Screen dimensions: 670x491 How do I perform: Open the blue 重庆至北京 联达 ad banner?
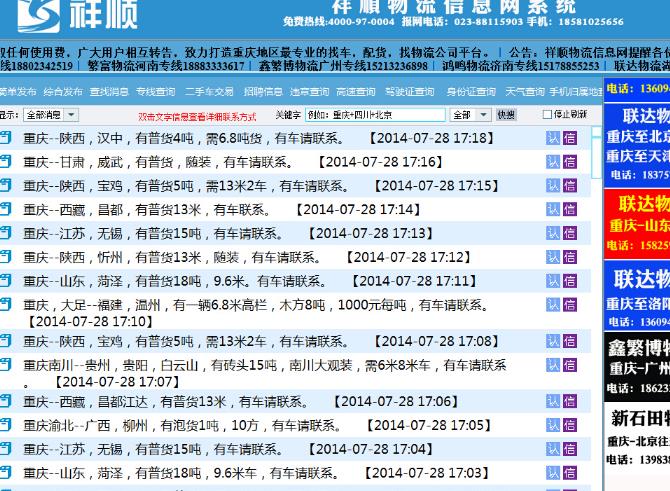point(637,145)
